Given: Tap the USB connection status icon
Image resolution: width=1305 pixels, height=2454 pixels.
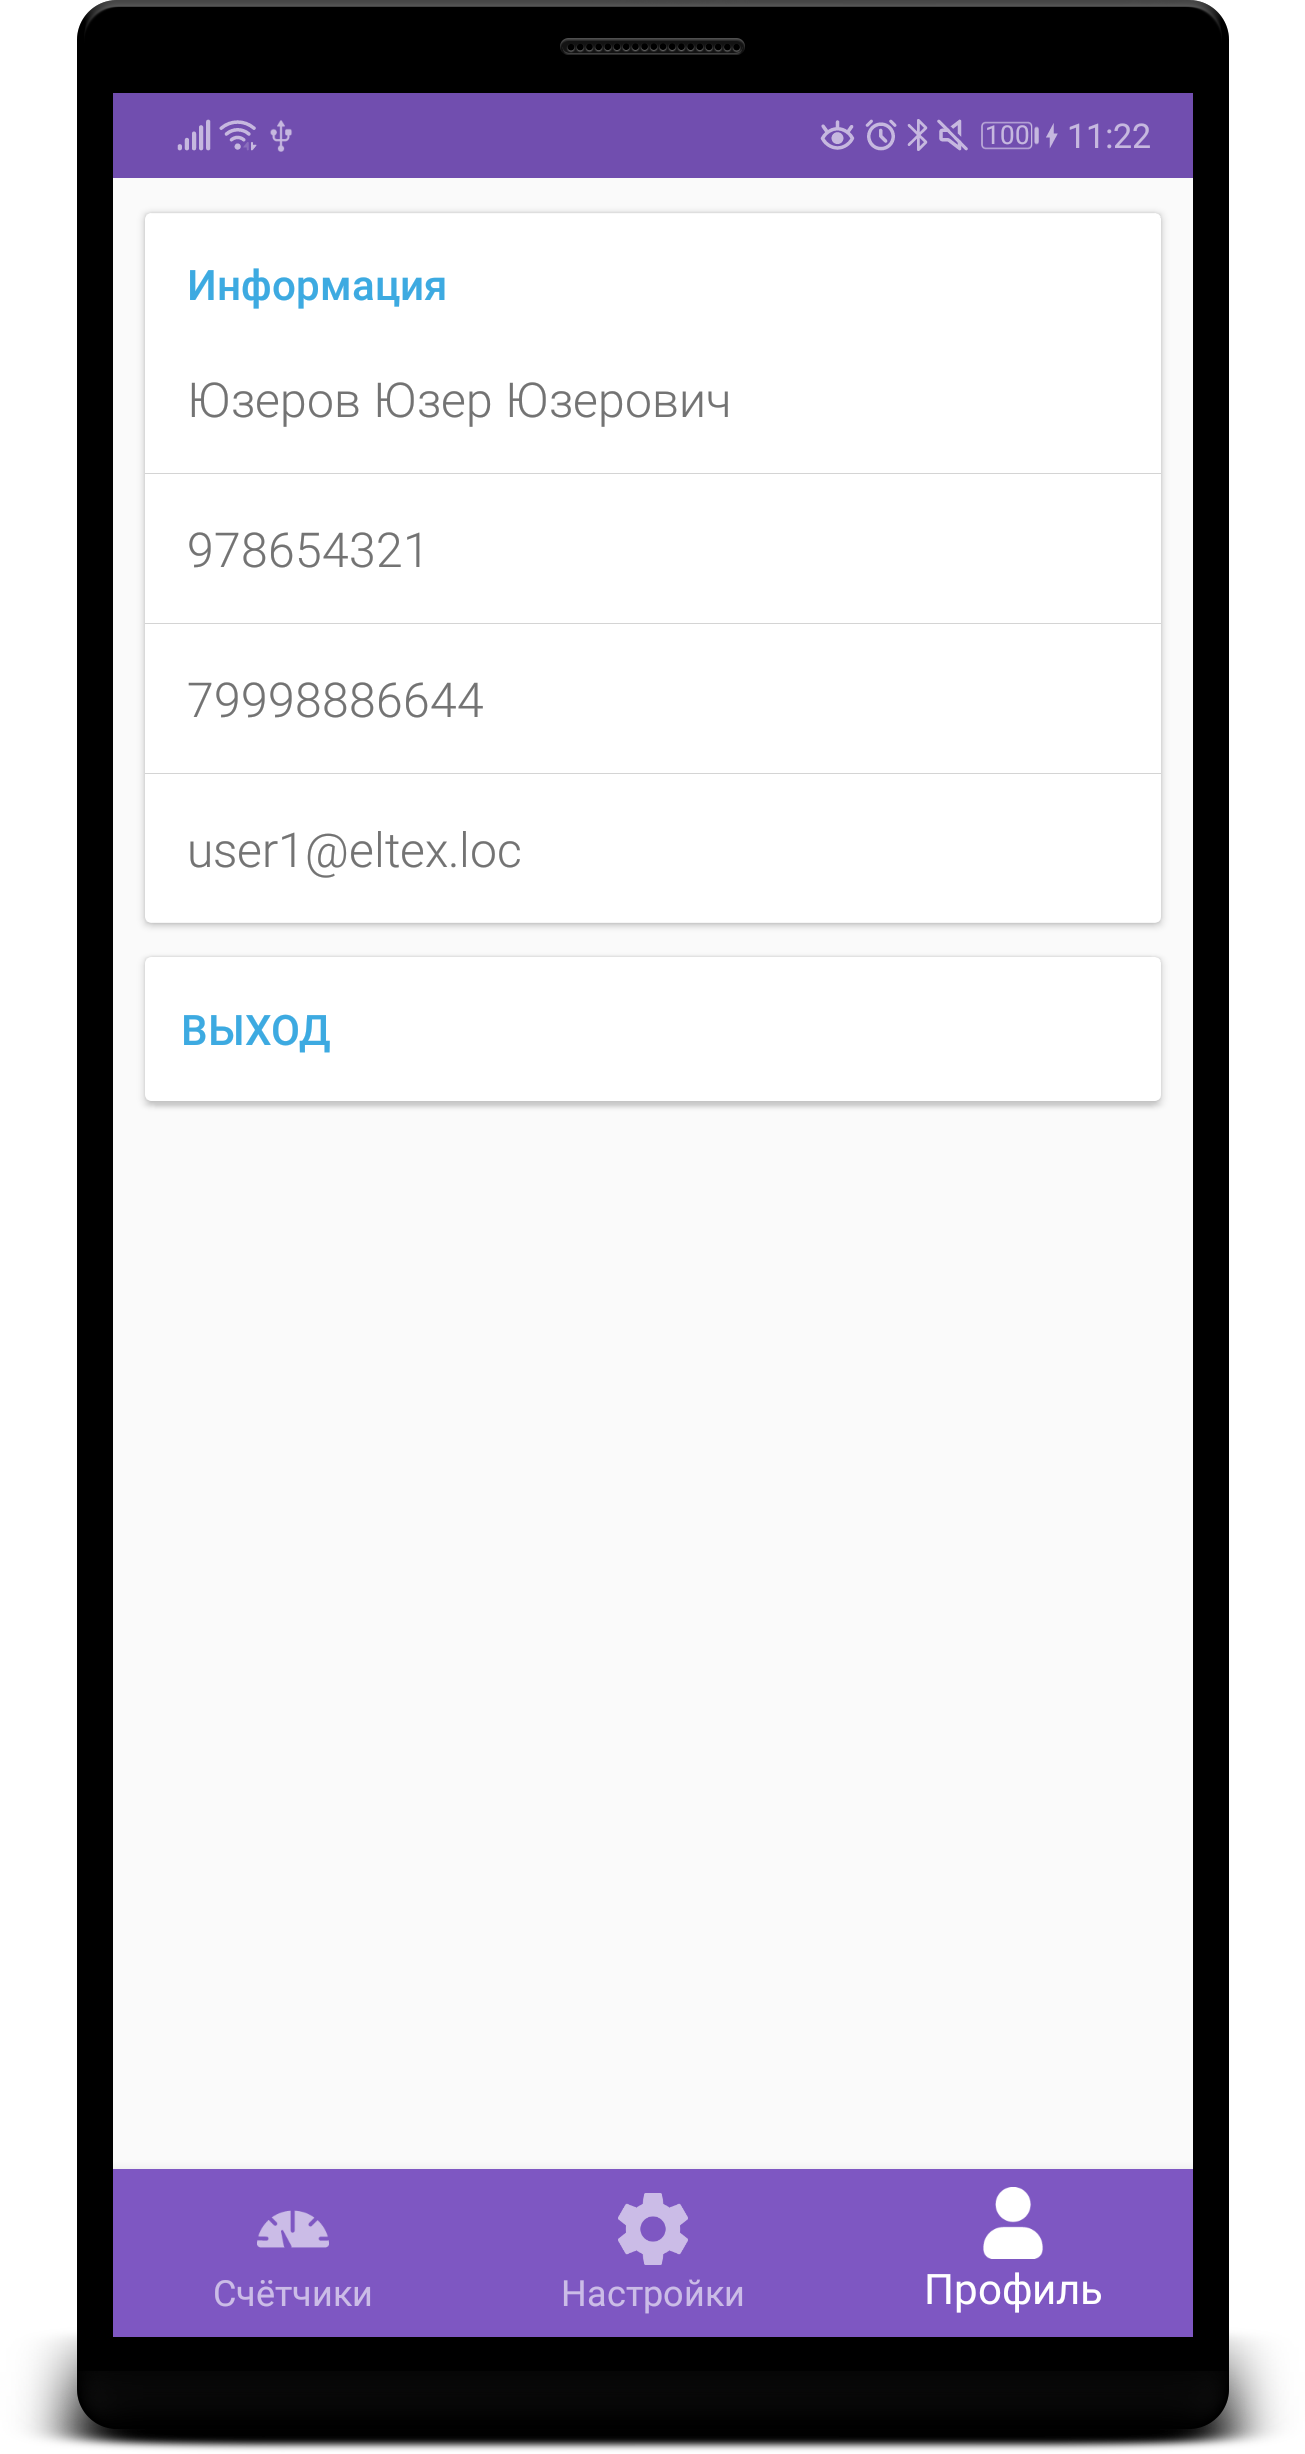Looking at the screenshot, I should pos(282,135).
